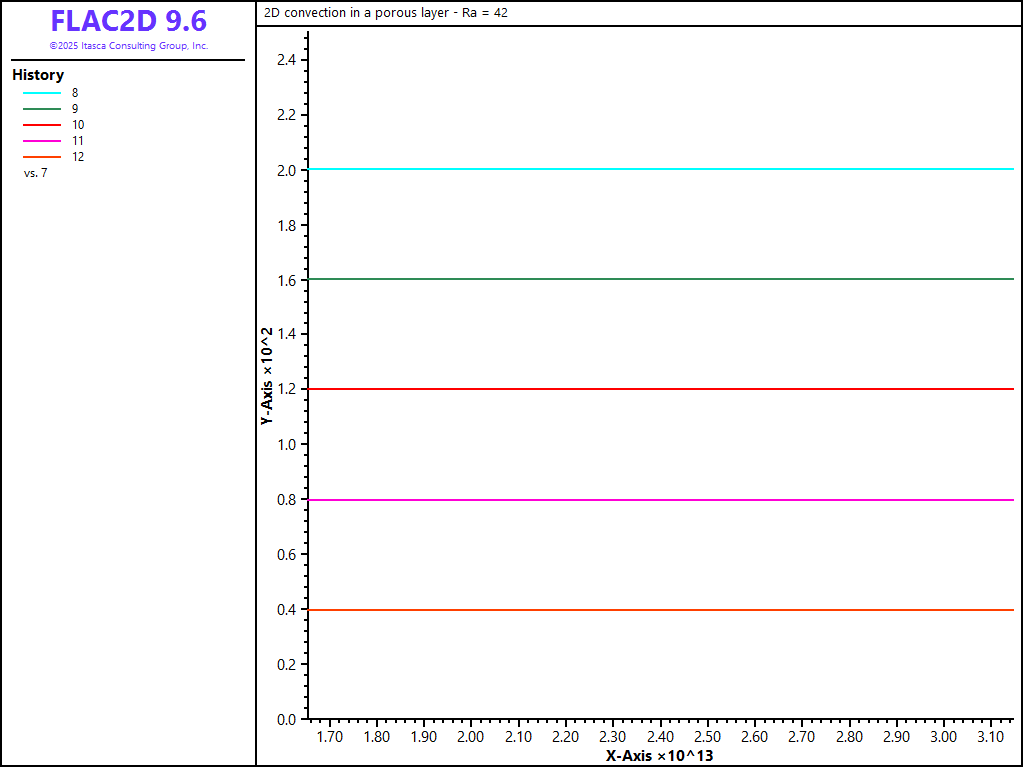Select the 'vs. 7' legend entry
Viewport: 1024px width, 768px height.
35,173
